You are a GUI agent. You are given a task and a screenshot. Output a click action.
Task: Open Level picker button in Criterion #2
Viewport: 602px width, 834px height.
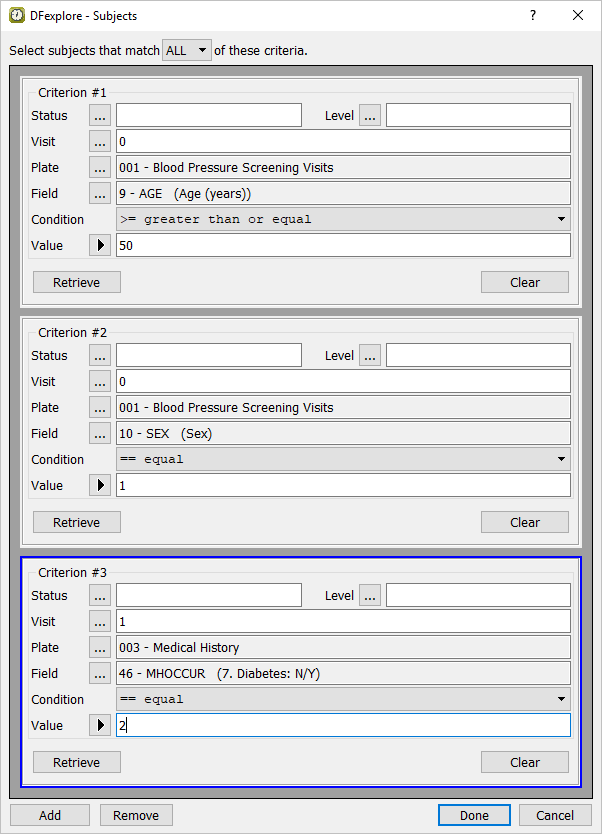click(370, 356)
